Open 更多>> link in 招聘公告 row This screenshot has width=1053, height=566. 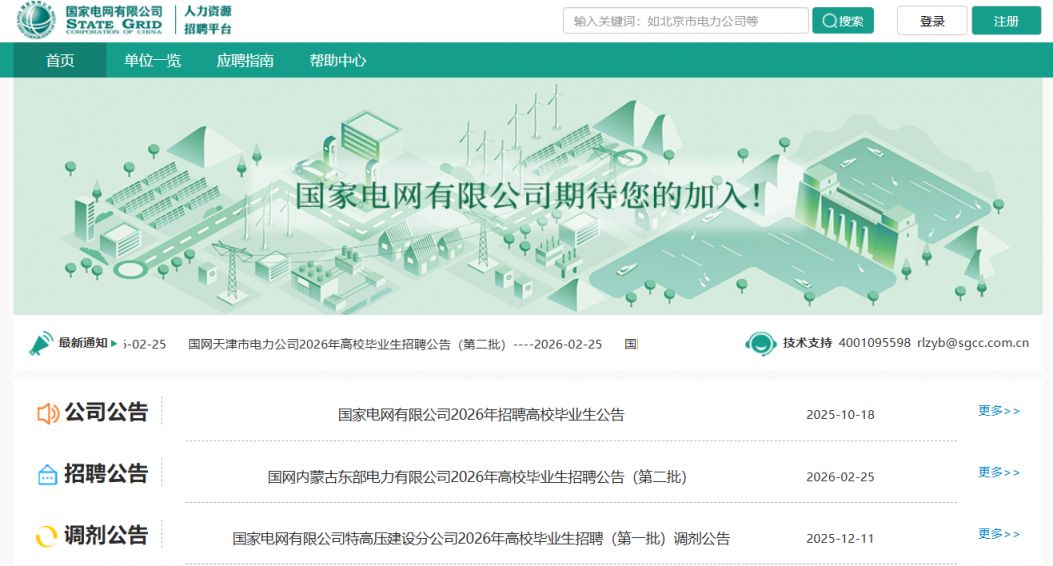[999, 473]
